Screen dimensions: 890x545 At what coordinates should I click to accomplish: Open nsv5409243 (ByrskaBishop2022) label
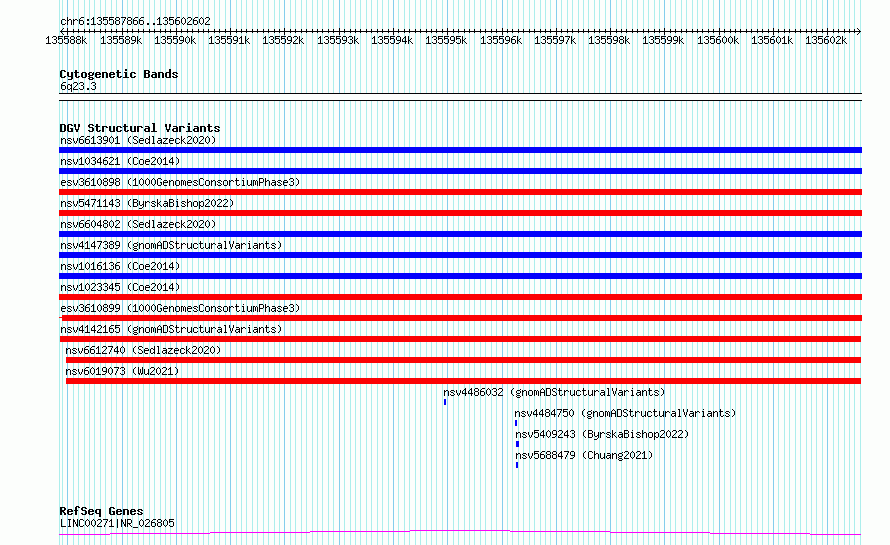pyautogui.click(x=602, y=434)
